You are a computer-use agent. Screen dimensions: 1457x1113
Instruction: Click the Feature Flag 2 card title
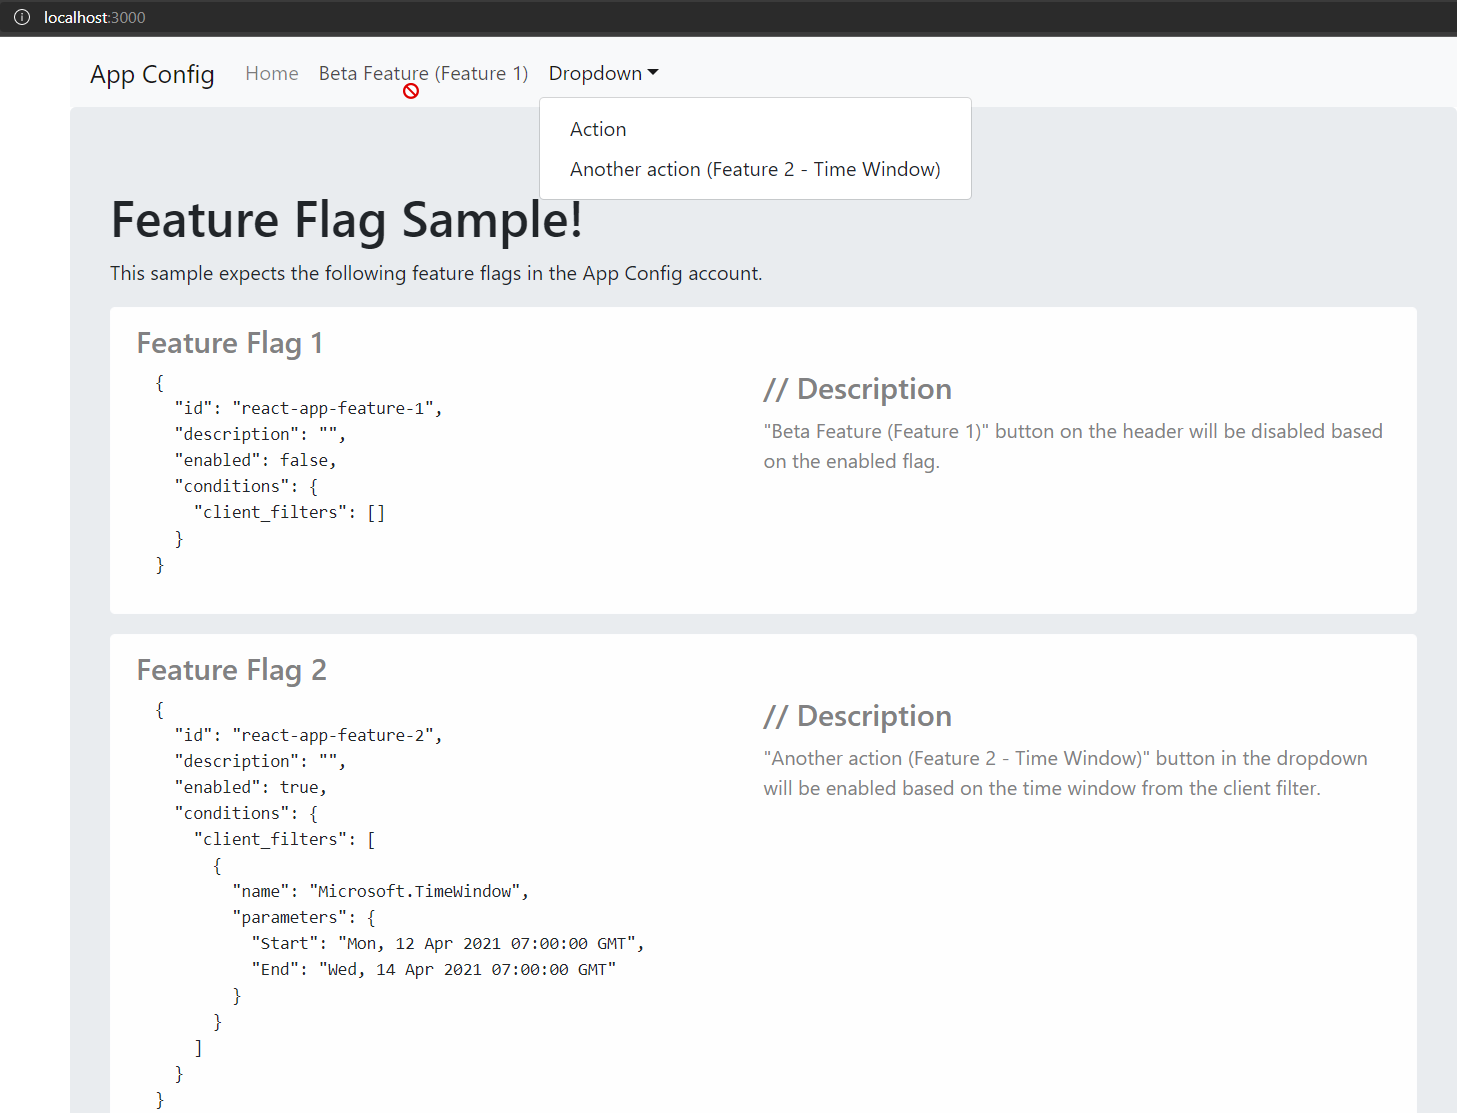click(232, 670)
